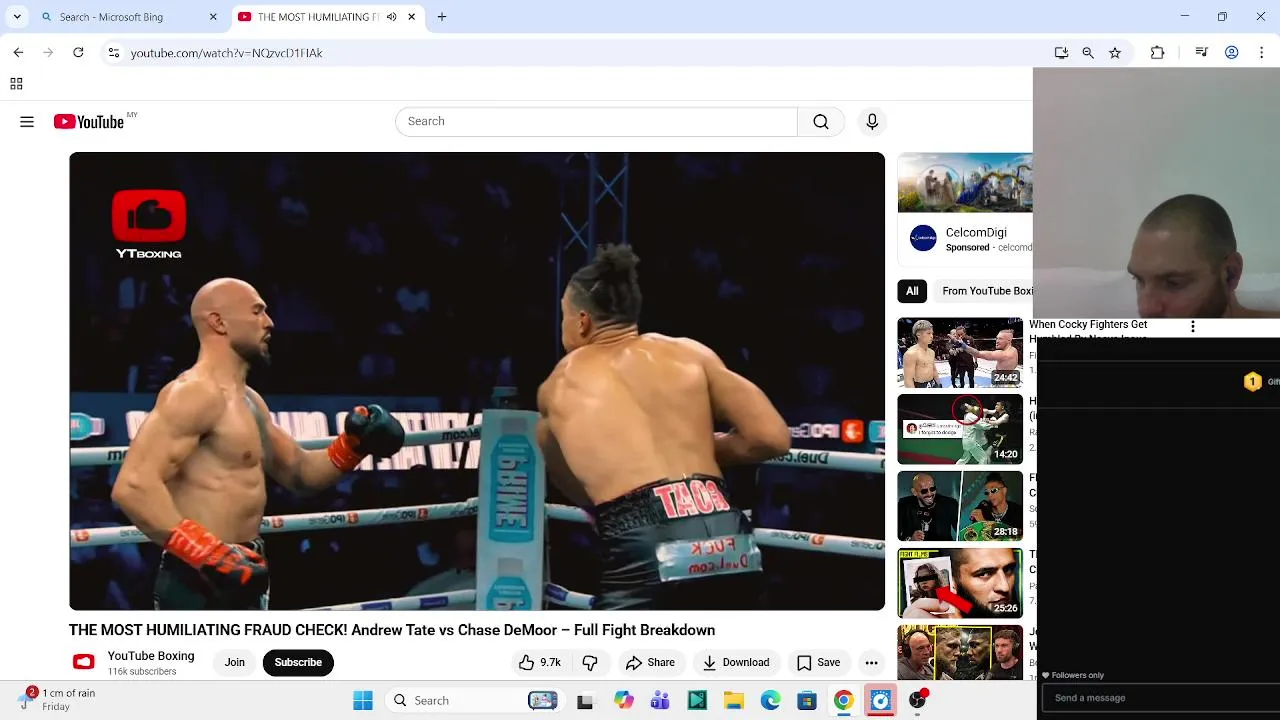Click the YouTube search magnifier button
This screenshot has width=1280, height=720.
click(x=821, y=121)
